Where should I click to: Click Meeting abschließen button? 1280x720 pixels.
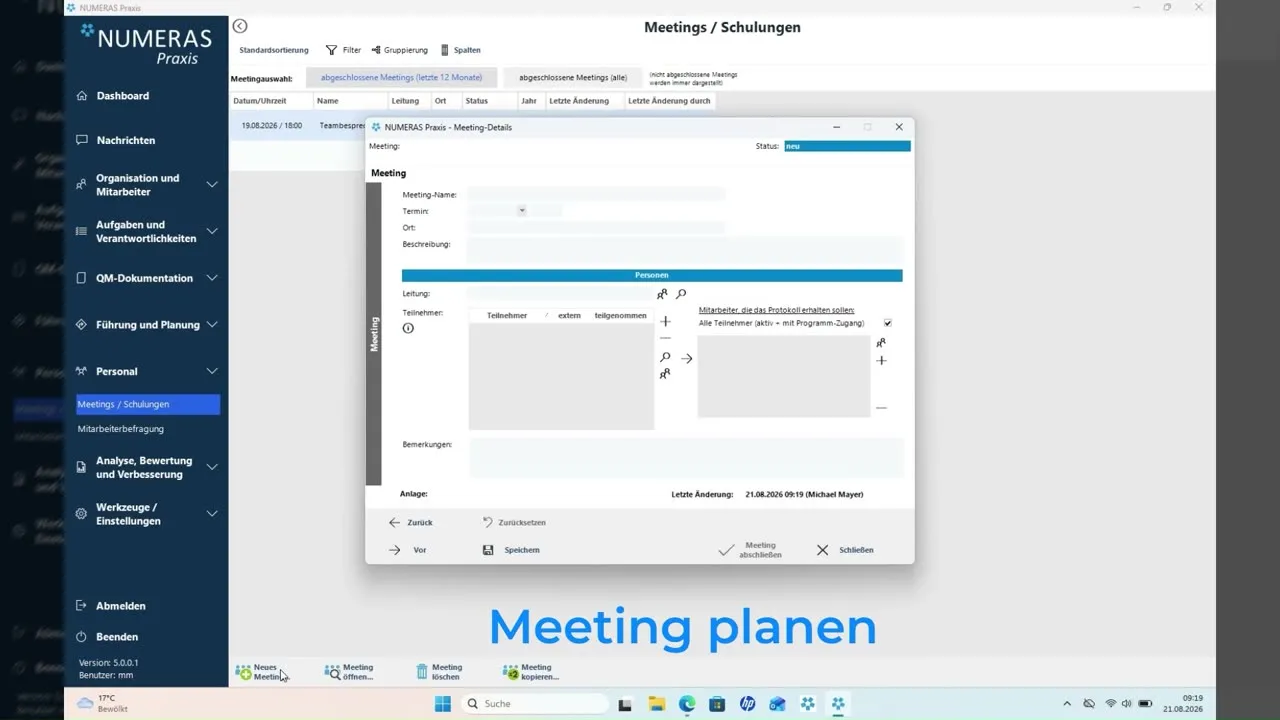coord(750,550)
